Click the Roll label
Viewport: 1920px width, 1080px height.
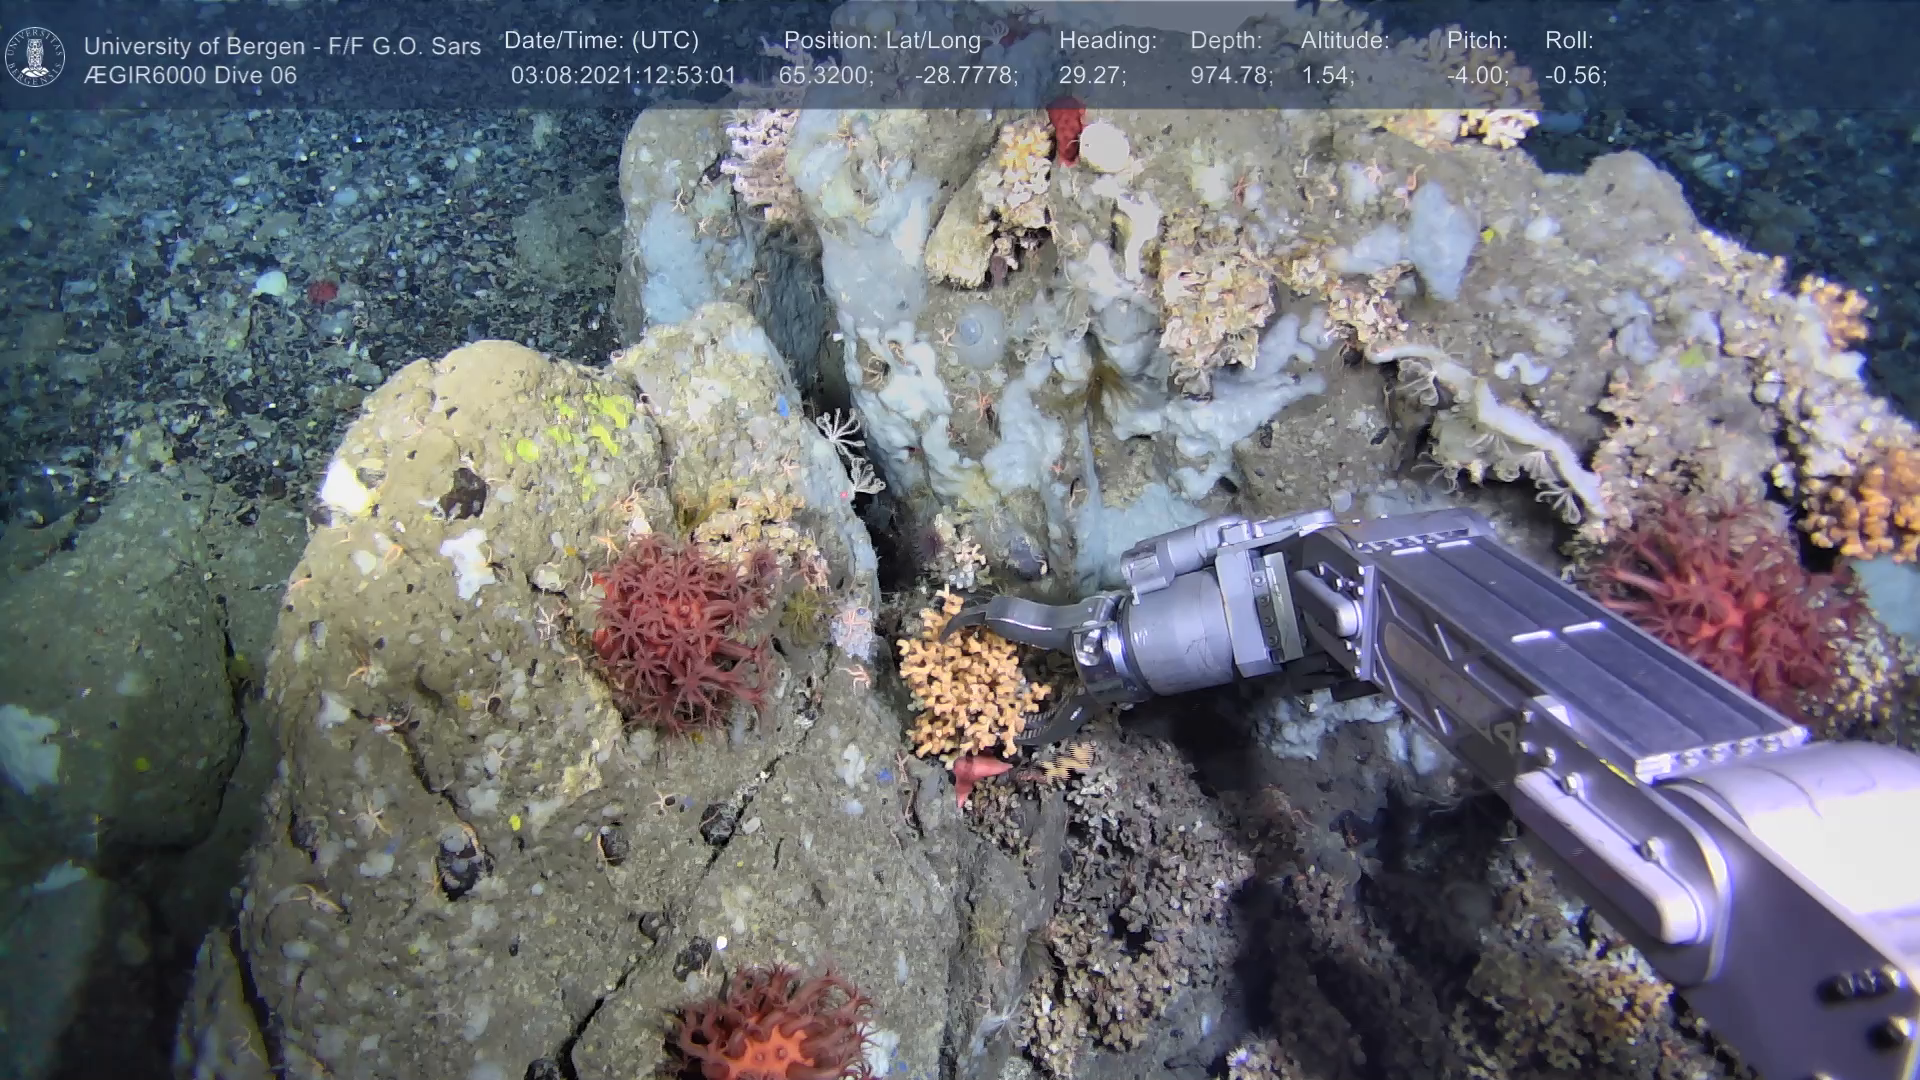point(1569,41)
